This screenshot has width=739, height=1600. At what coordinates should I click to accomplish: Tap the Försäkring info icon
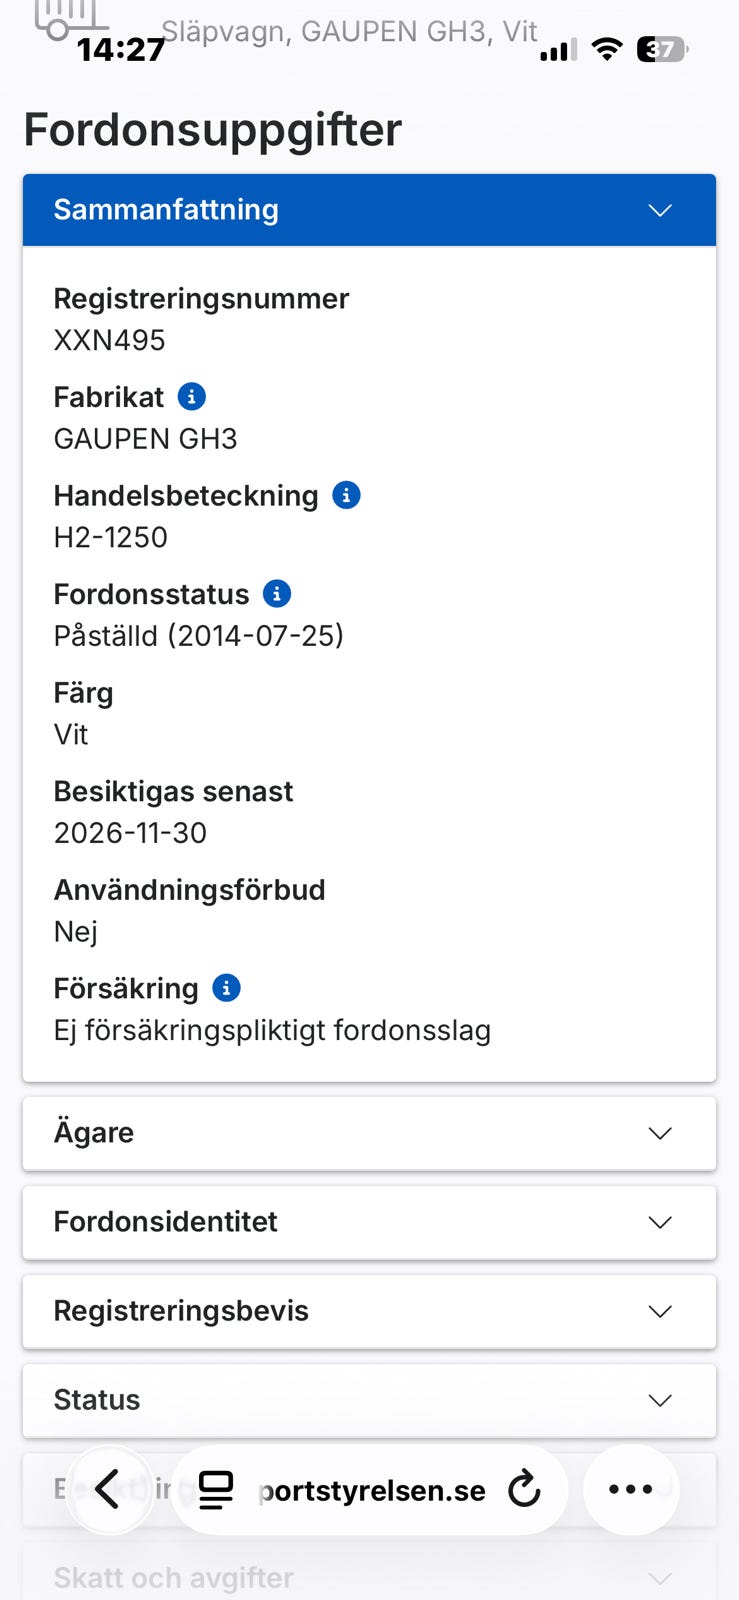(227, 988)
